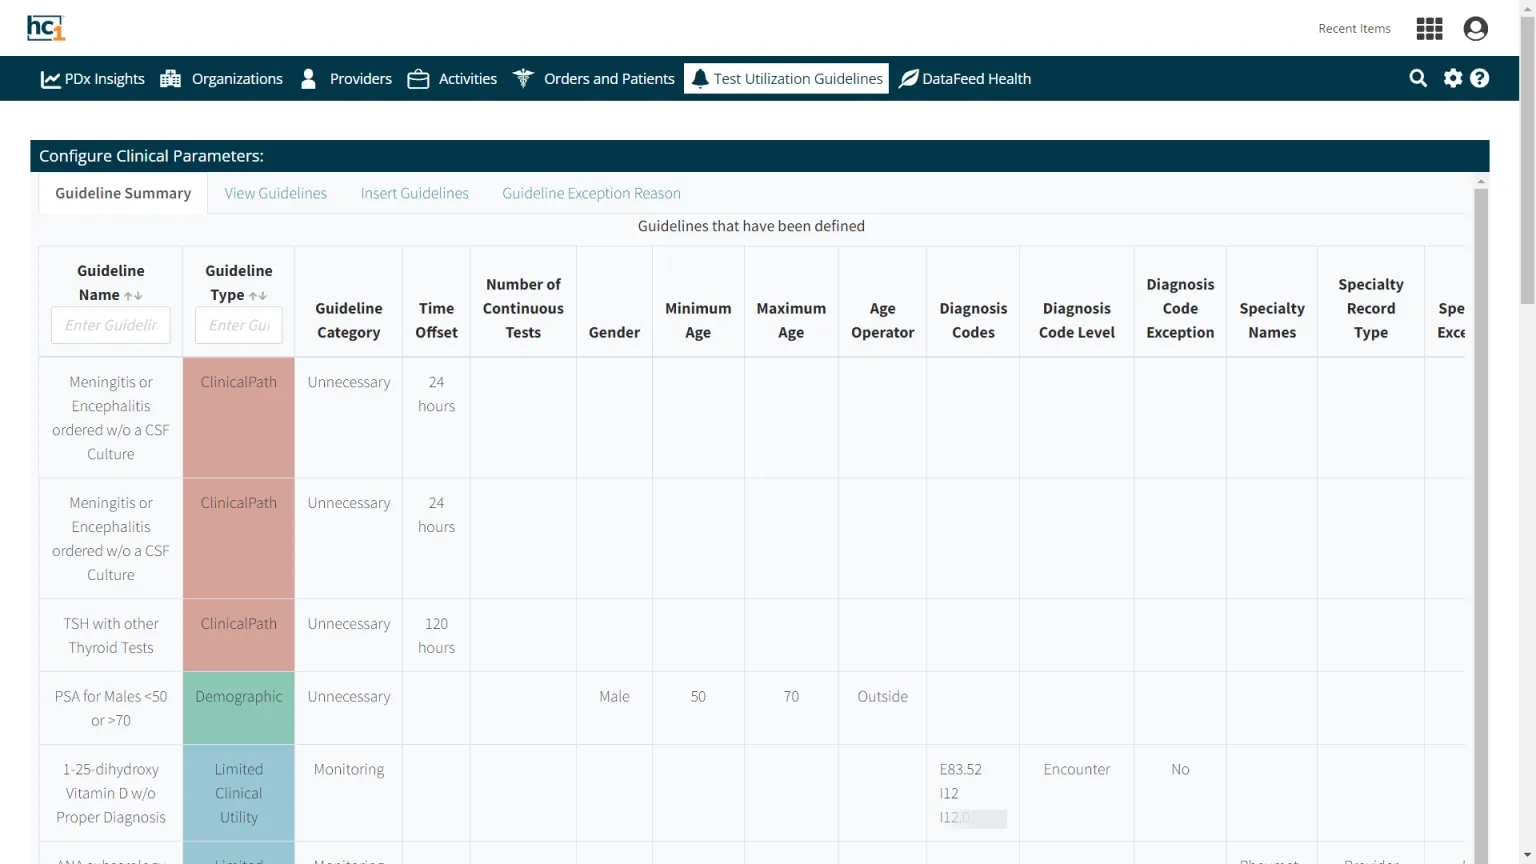
Task: Click the DataFeed Health feather icon
Action: (908, 78)
